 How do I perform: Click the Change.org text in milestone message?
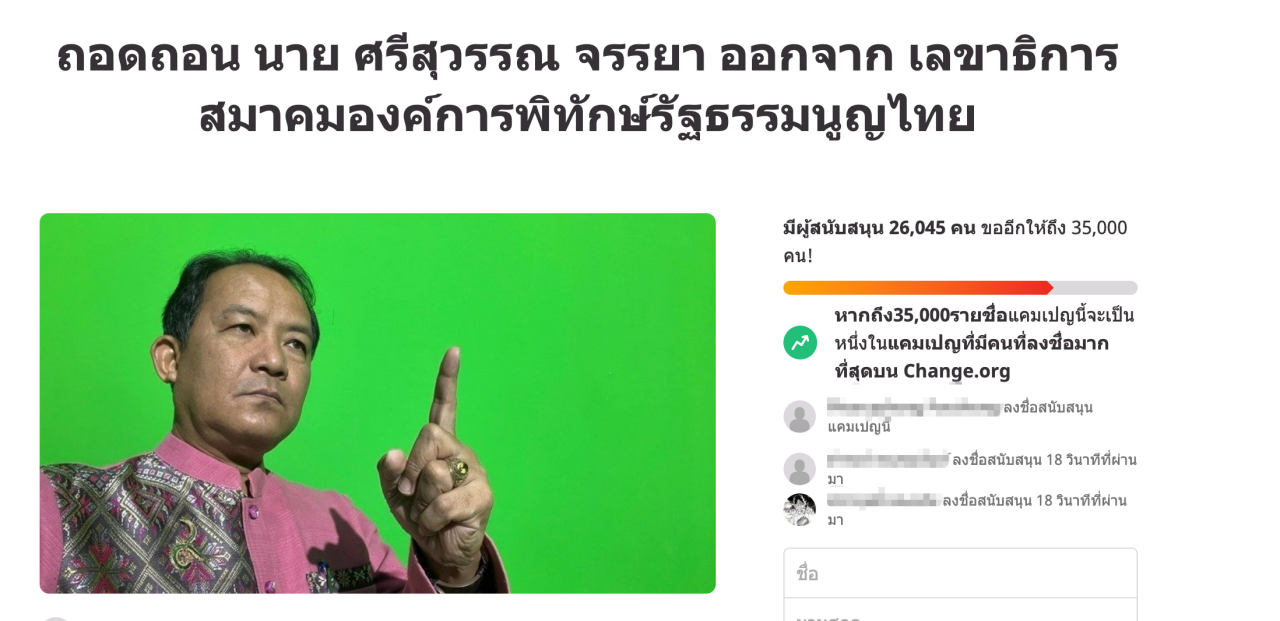[957, 371]
